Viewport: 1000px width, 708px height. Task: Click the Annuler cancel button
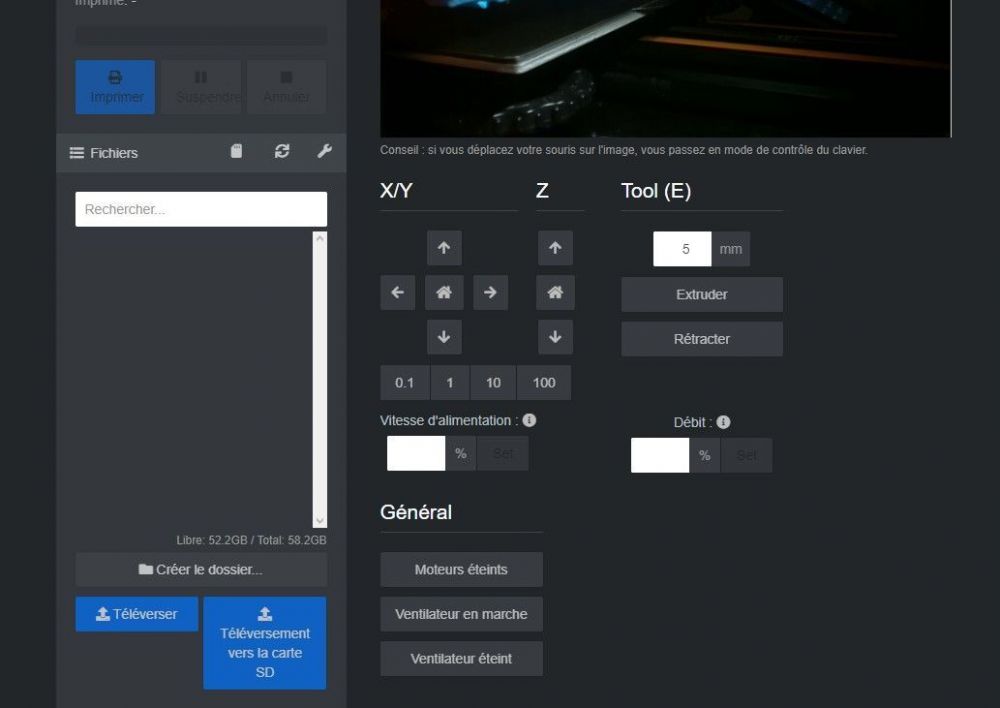pyautogui.click(x=286, y=87)
